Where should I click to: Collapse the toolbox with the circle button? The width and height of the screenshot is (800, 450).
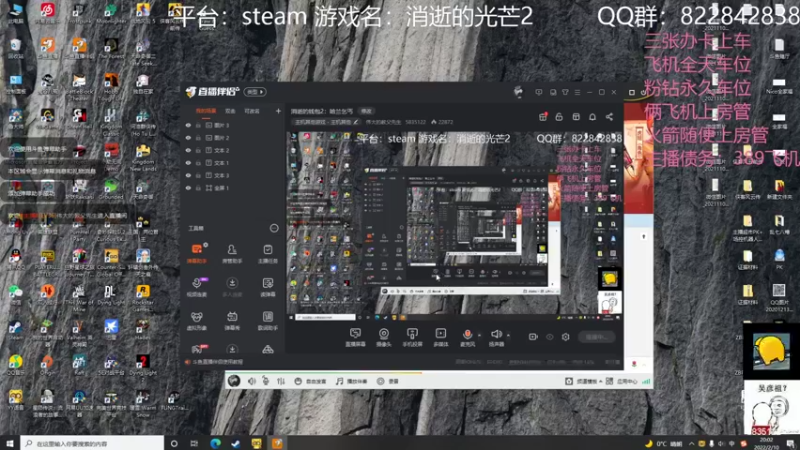click(x=274, y=228)
